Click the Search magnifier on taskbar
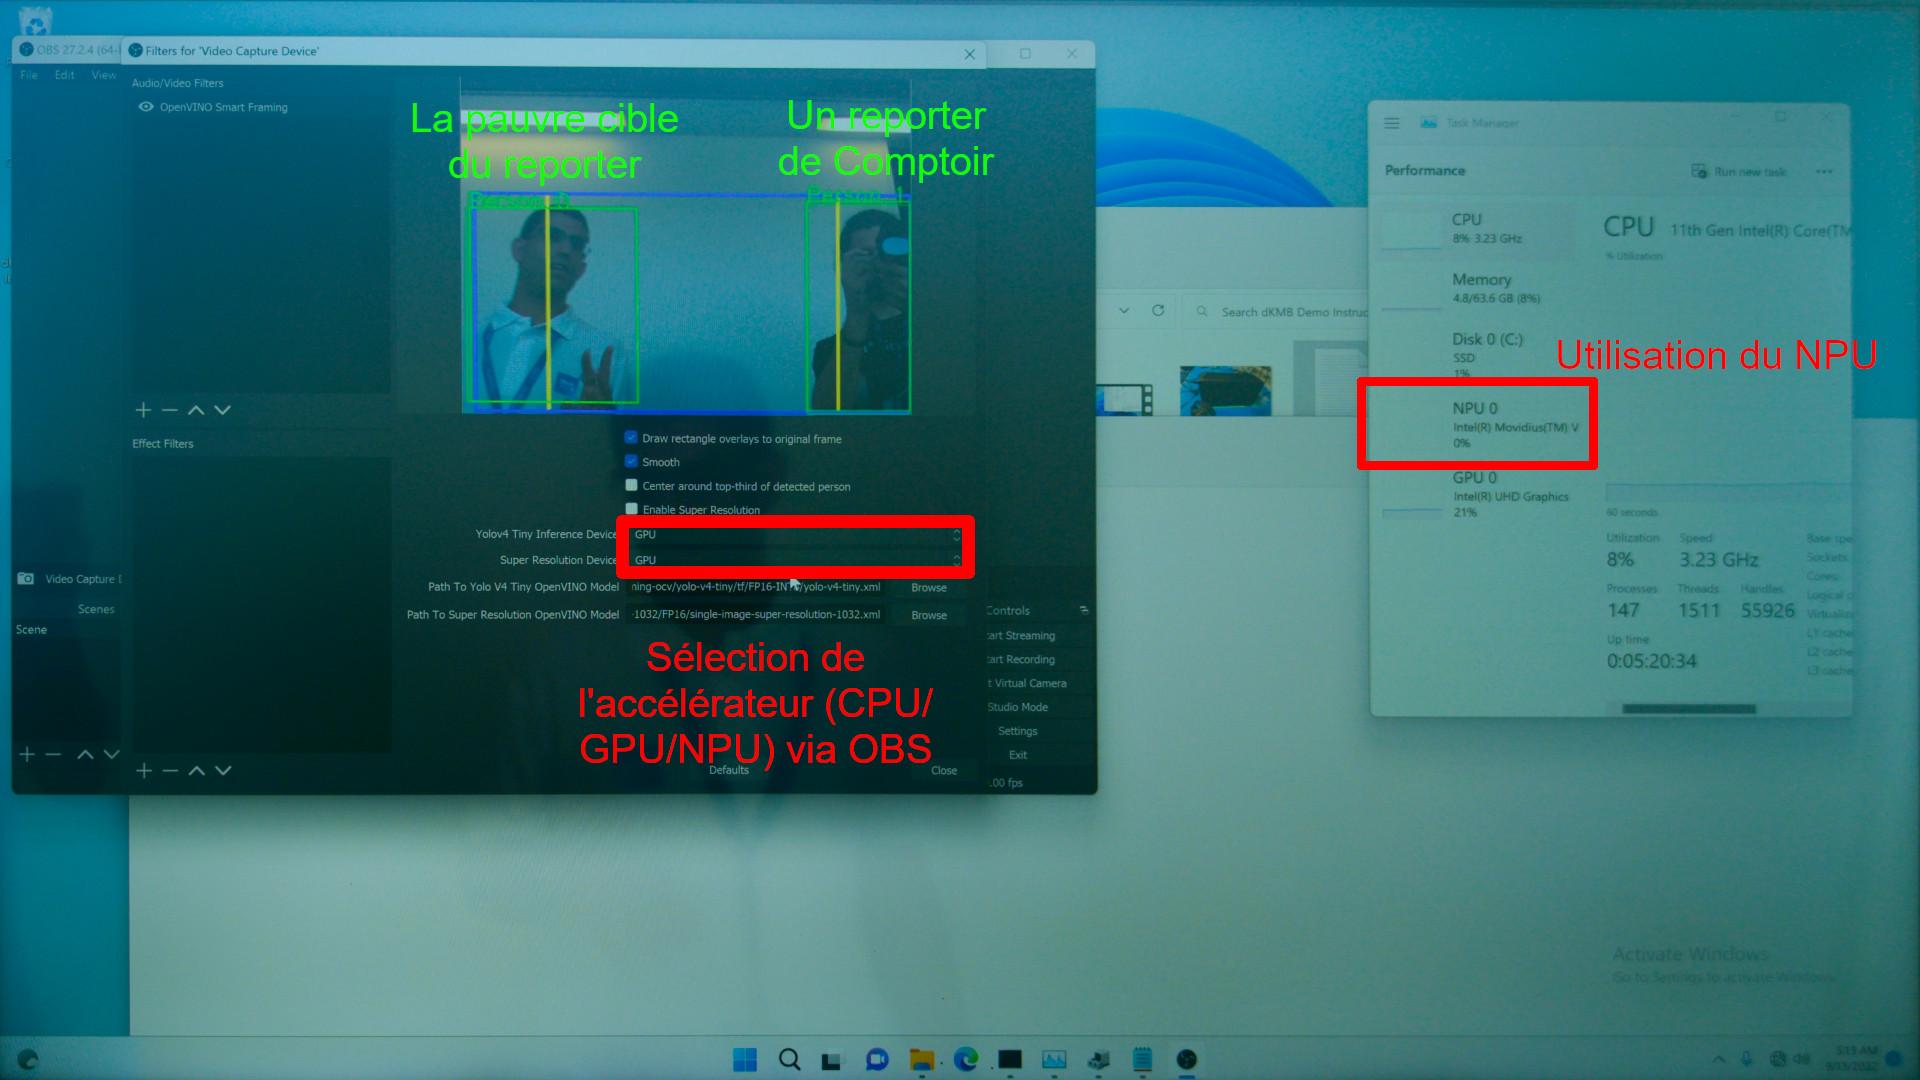This screenshot has height=1080, width=1920. tap(789, 1059)
